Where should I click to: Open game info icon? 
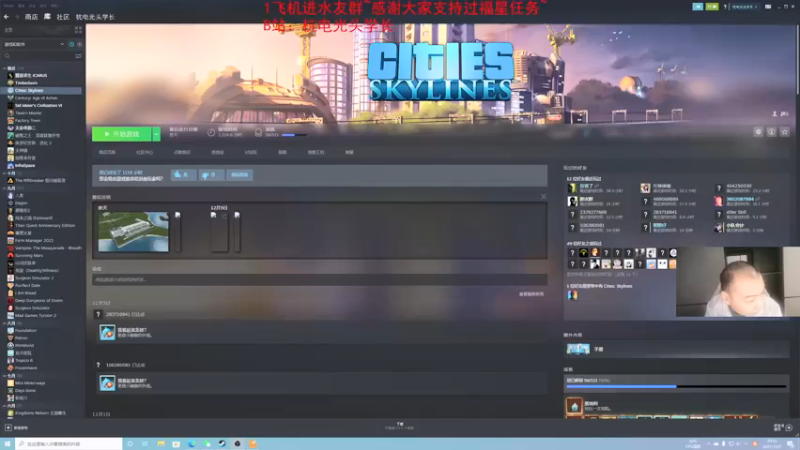coord(771,132)
